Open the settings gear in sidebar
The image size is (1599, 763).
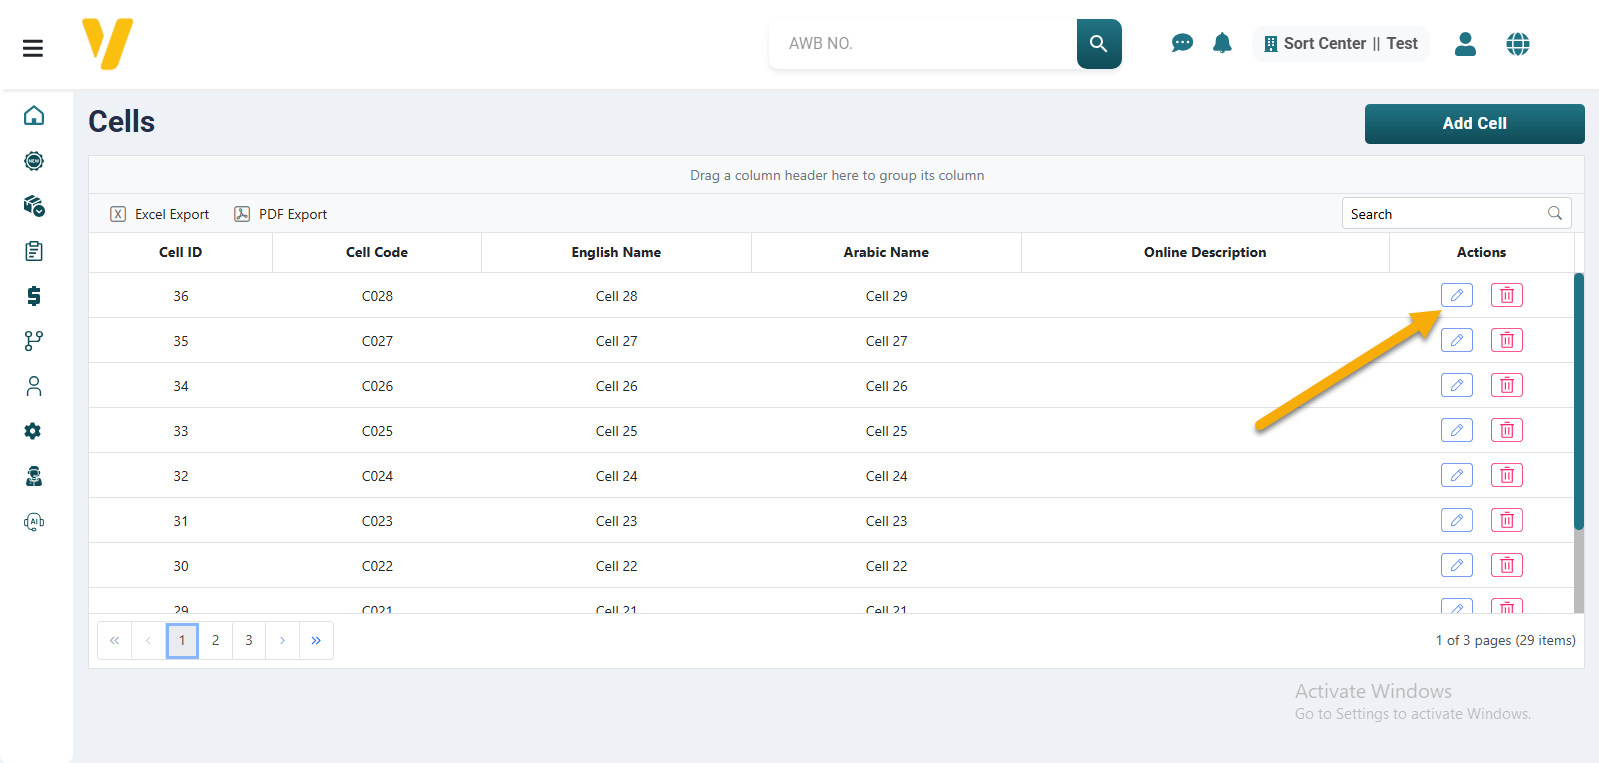(33, 431)
